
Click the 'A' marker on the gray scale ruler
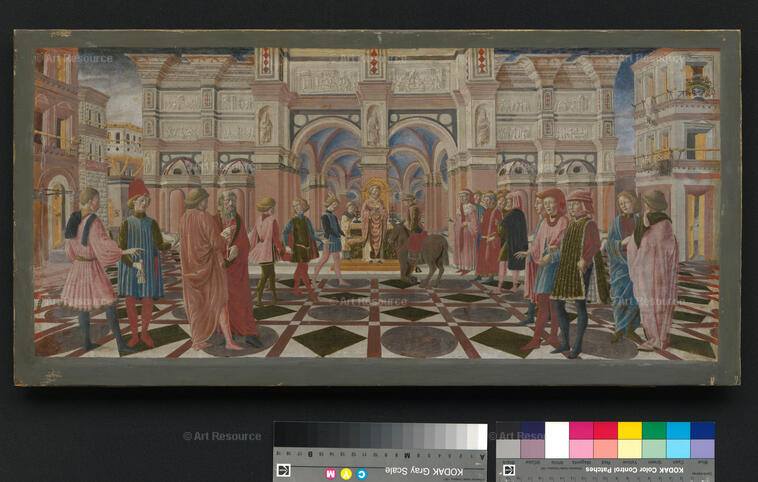(481, 456)
